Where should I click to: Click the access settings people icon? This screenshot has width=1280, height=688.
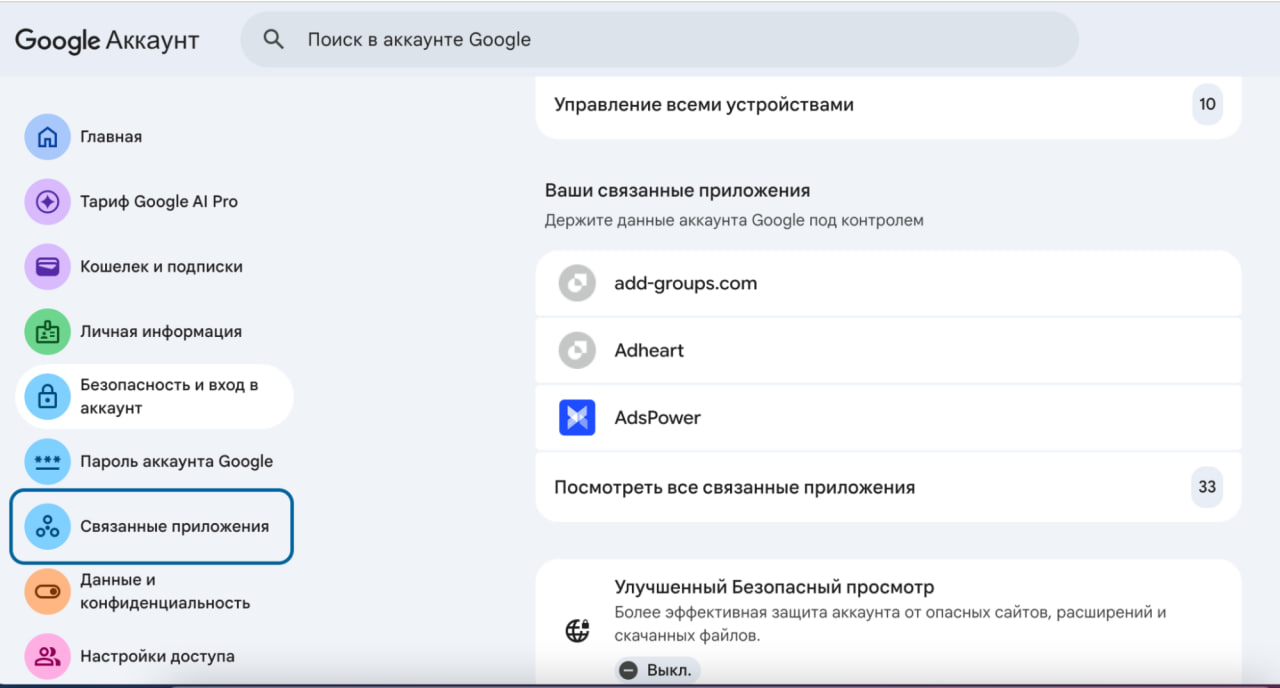point(47,657)
